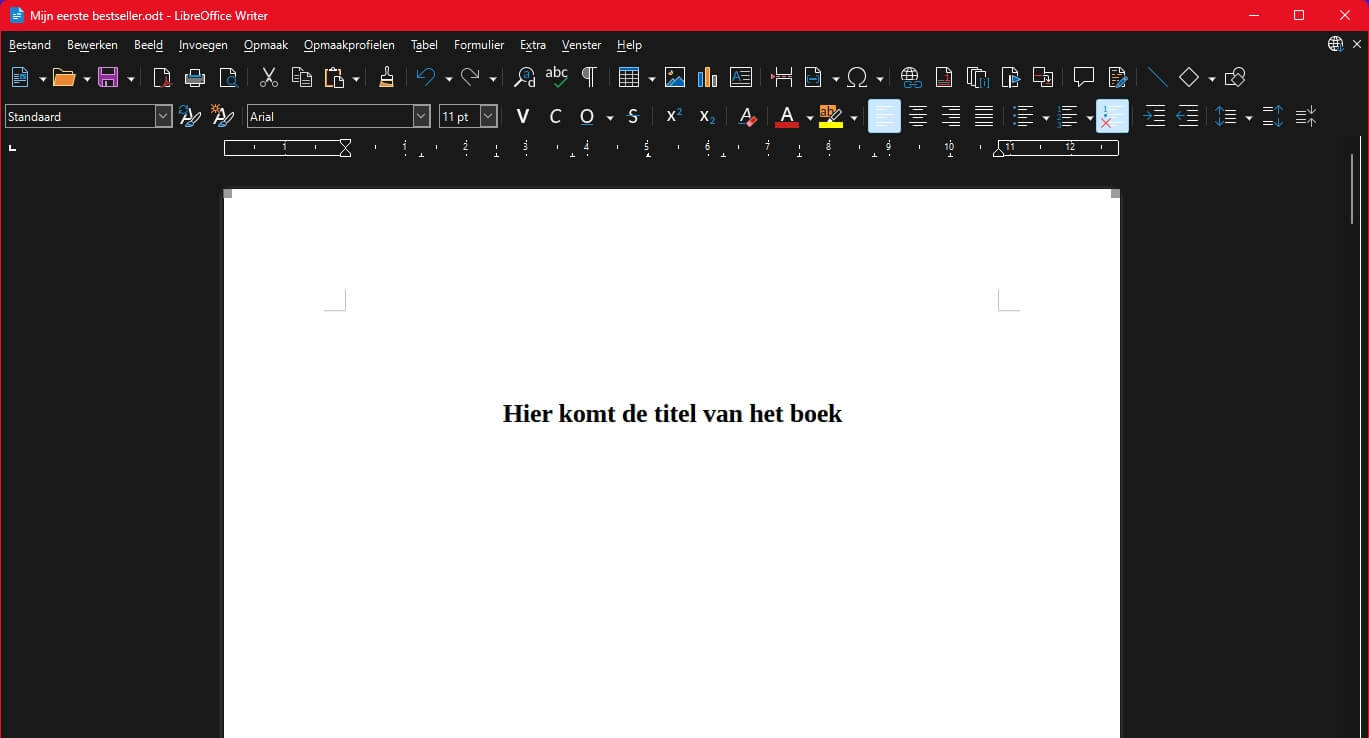Toggle italic (C) formatting
Viewport: 1369px width, 738px height.
tap(555, 117)
